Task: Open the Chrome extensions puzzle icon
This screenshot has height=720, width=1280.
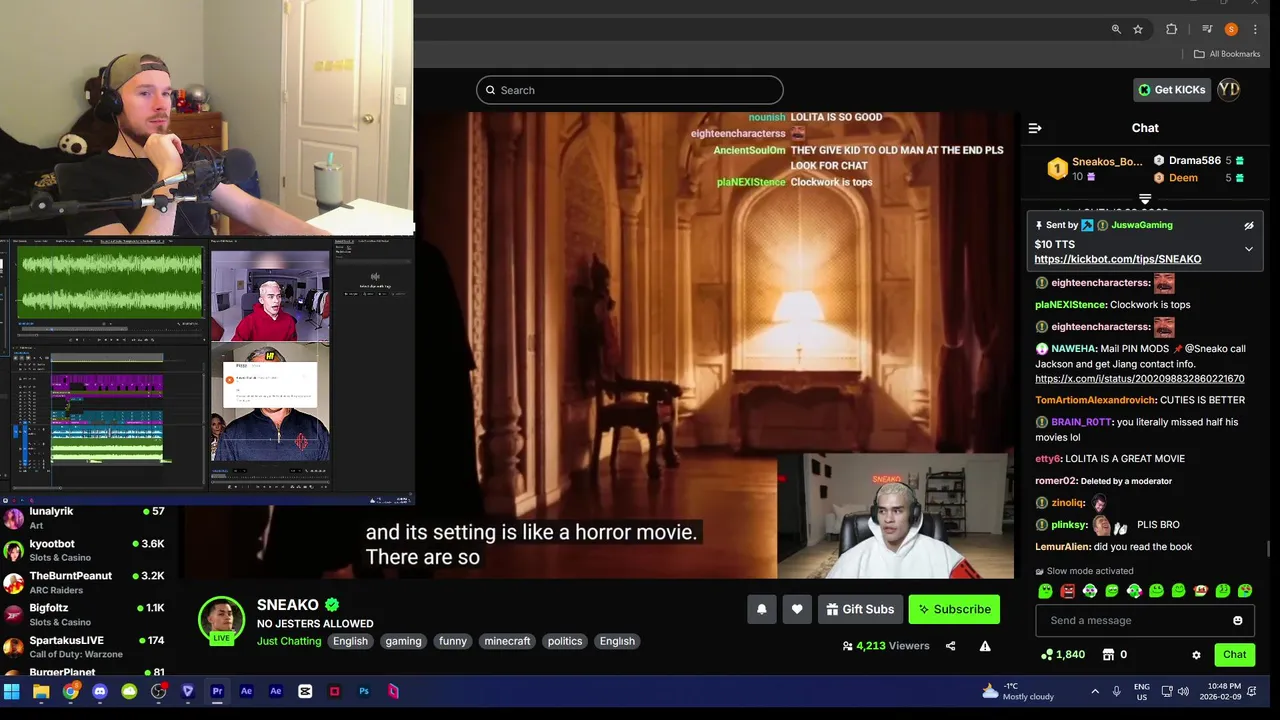Action: pos(1172,29)
